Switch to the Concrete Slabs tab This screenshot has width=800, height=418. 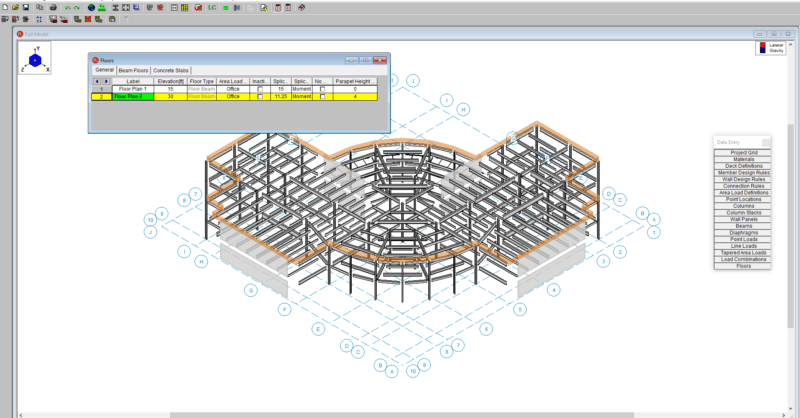click(x=171, y=71)
